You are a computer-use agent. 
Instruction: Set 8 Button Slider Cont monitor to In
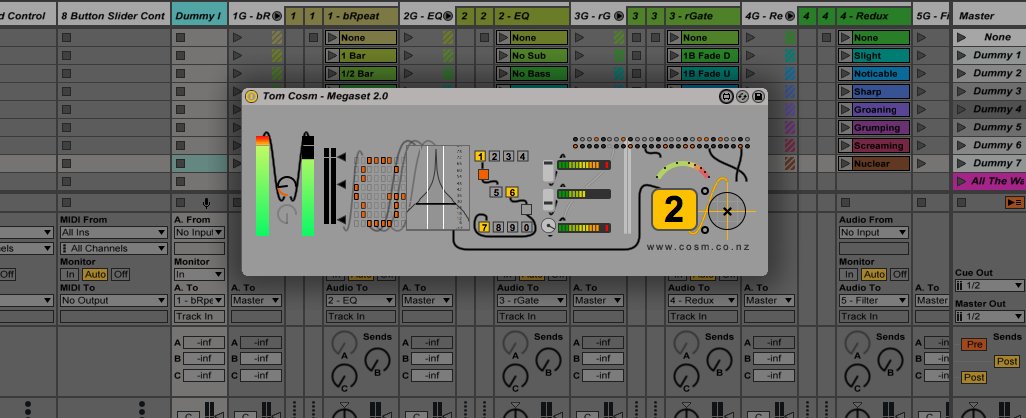pos(71,275)
